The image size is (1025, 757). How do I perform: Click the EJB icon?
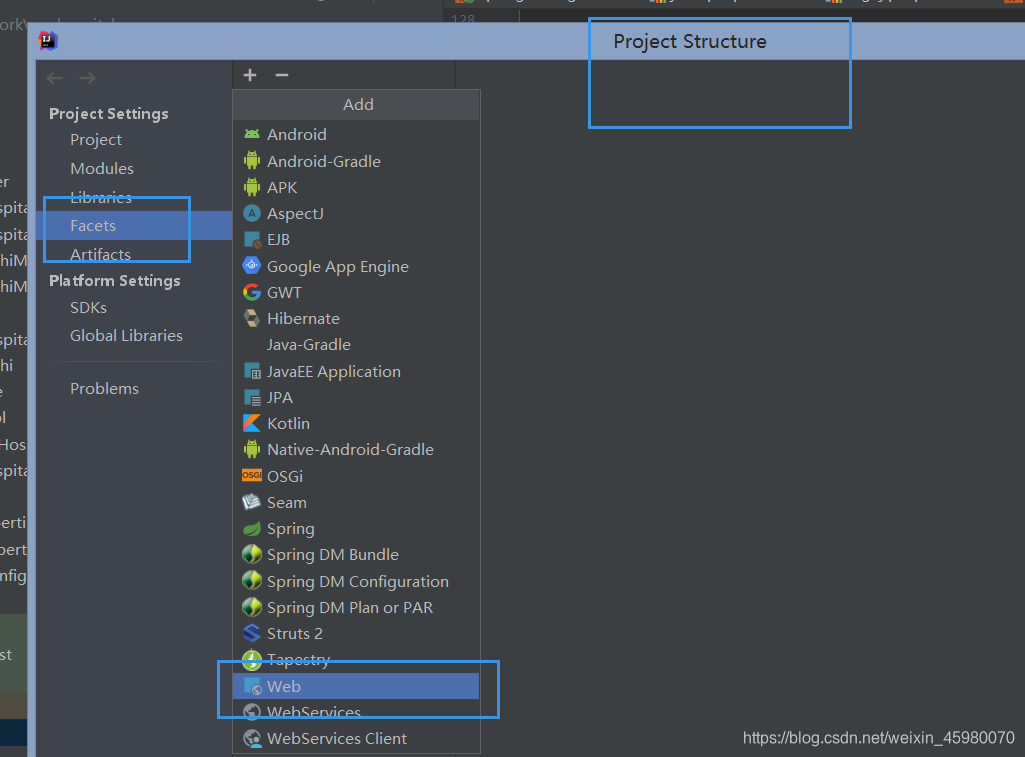(252, 239)
